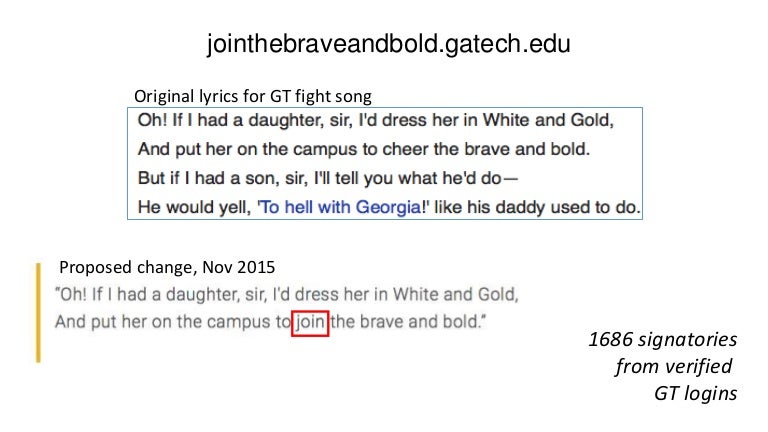Click the red-boxed word join
The height and width of the screenshot is (432, 768).
(310, 323)
